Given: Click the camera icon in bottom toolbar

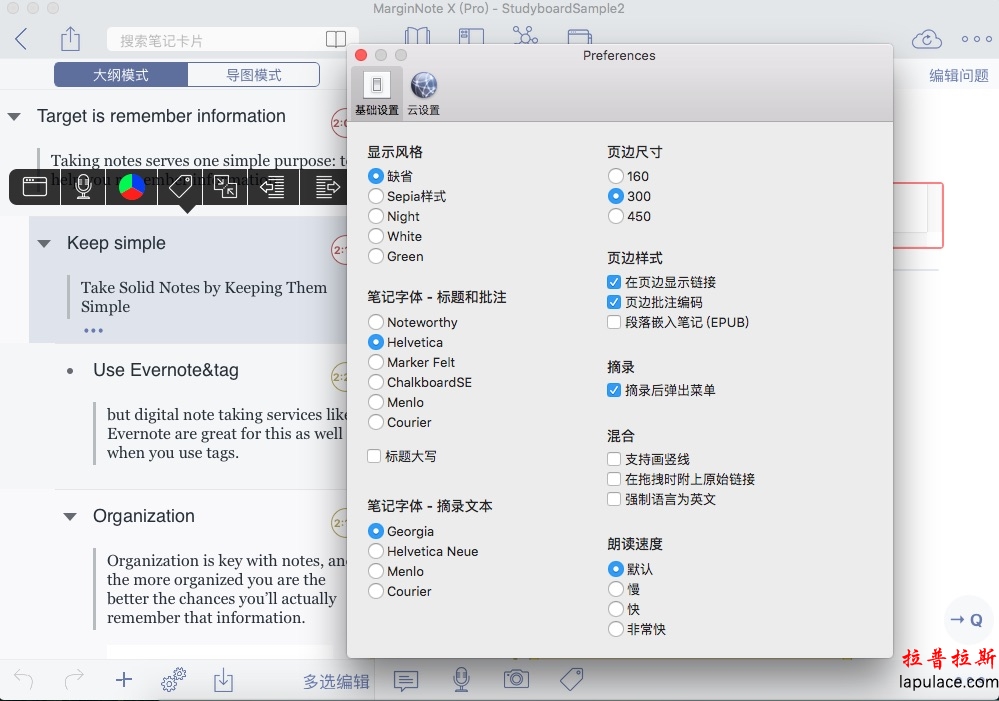Looking at the screenshot, I should pyautogui.click(x=516, y=680).
